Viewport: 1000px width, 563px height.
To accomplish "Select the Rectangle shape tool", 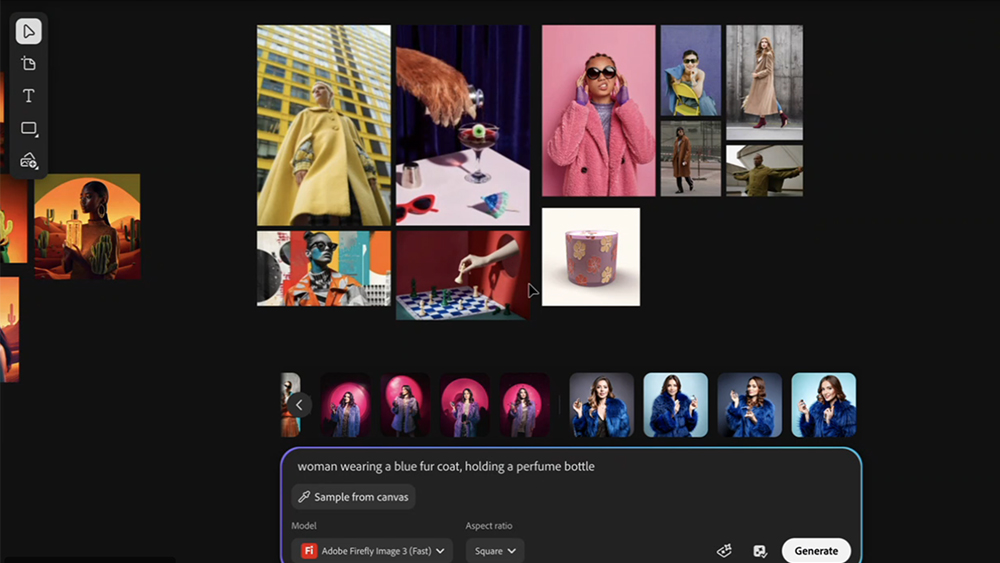I will coord(29,128).
